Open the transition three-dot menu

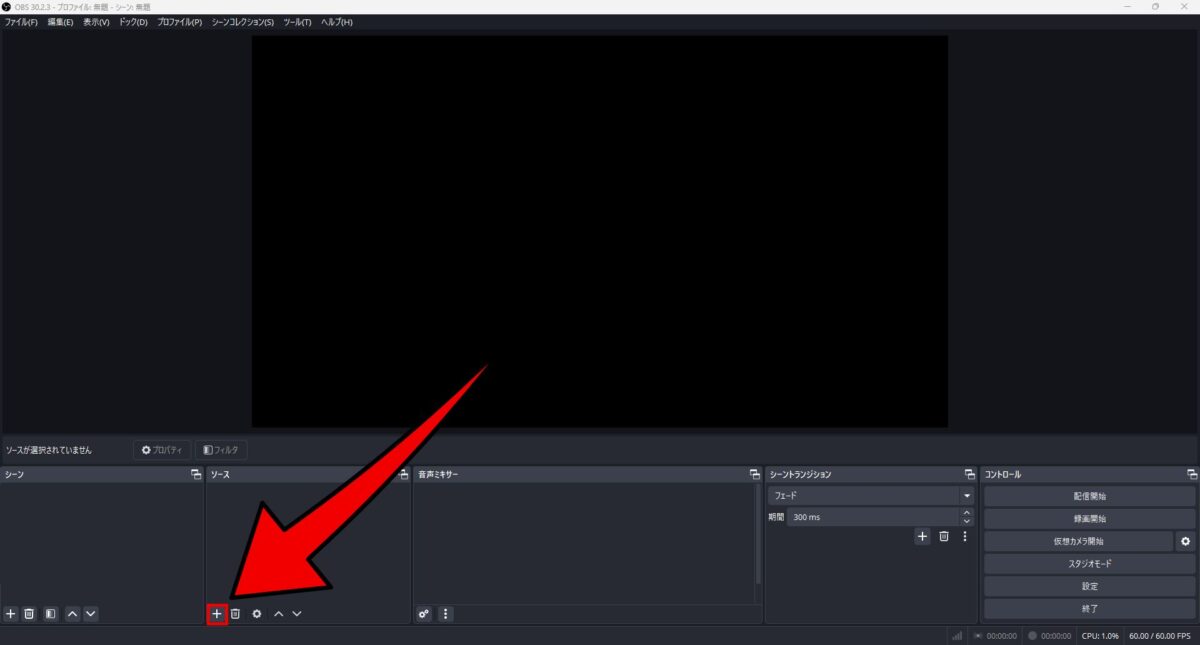point(964,536)
